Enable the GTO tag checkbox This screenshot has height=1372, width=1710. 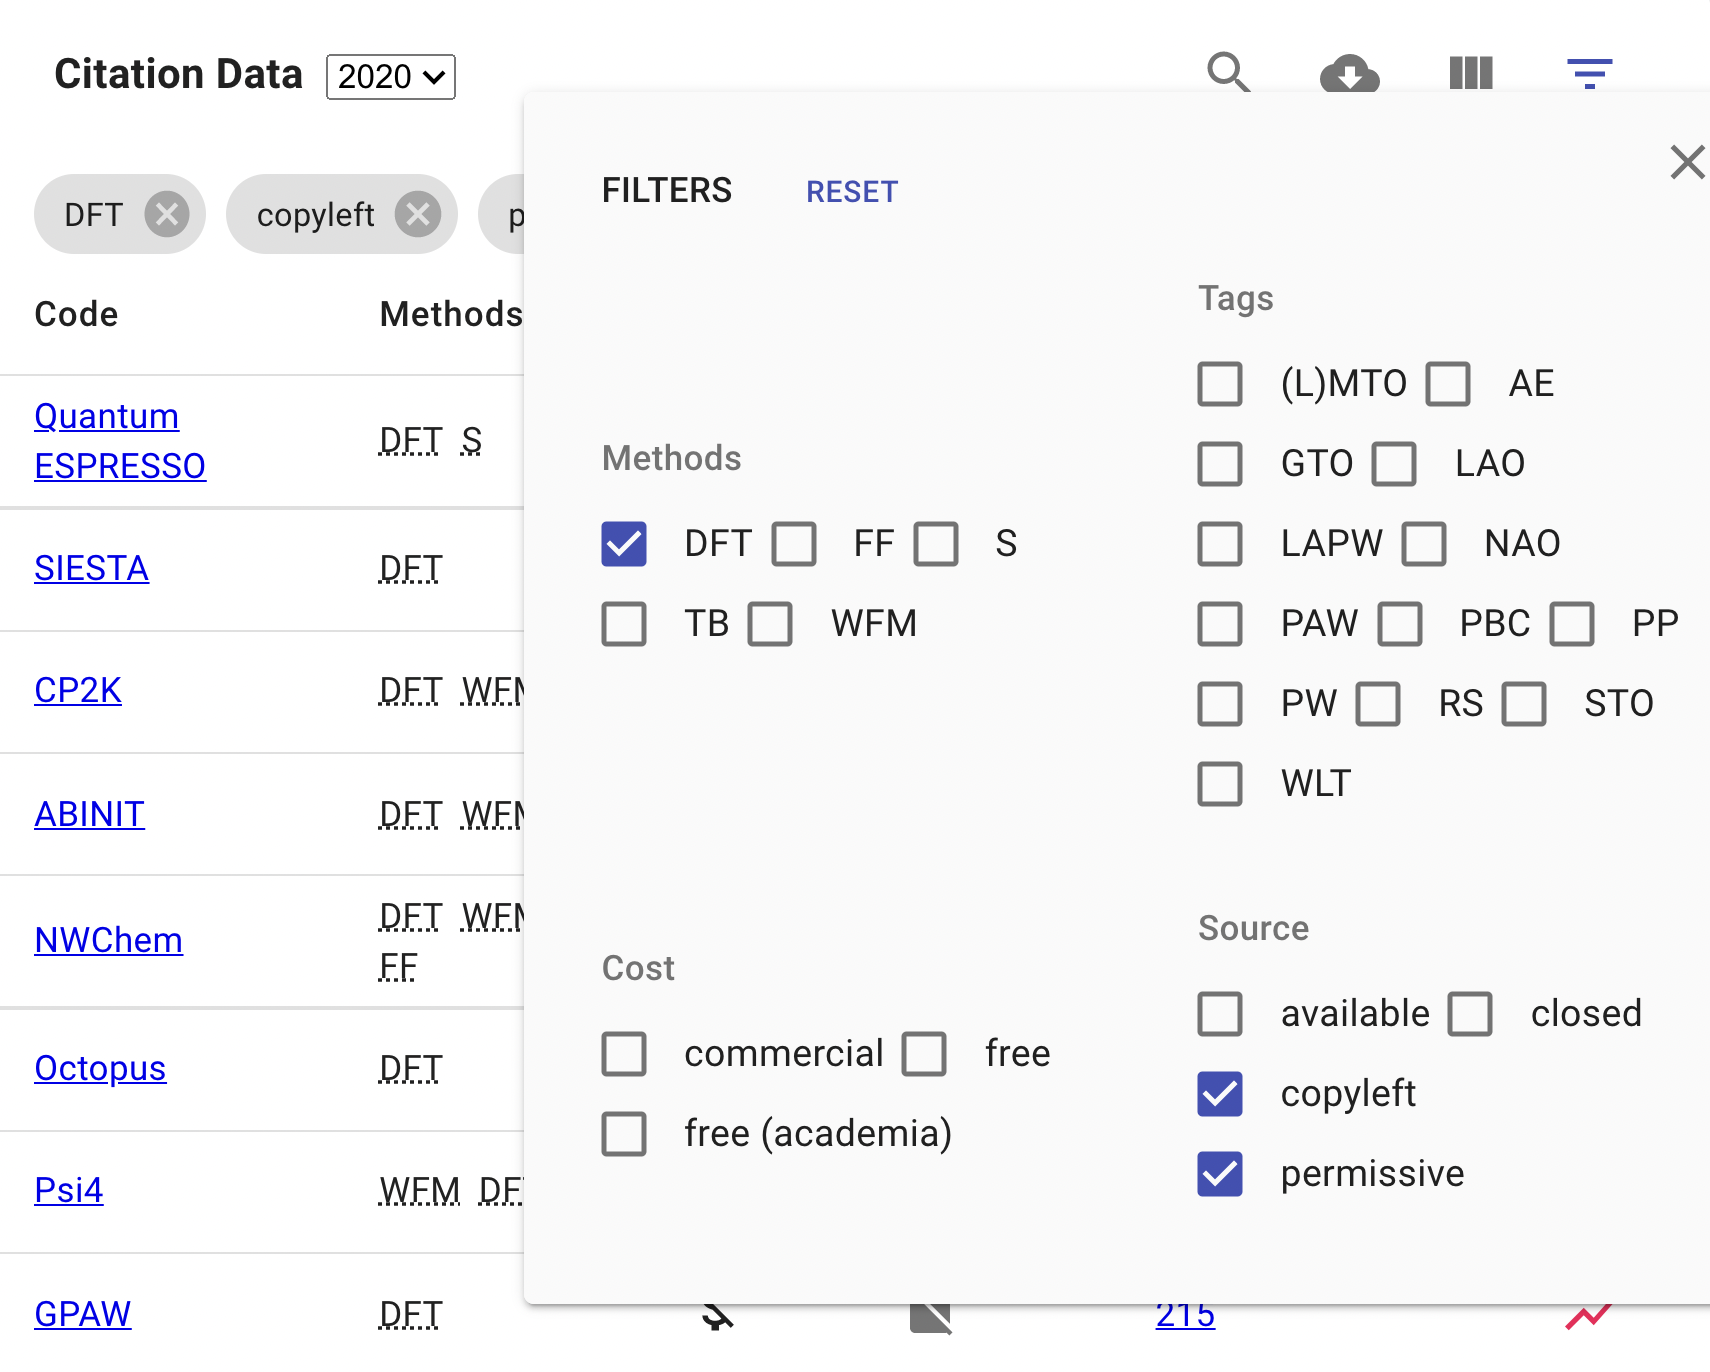(x=1220, y=464)
